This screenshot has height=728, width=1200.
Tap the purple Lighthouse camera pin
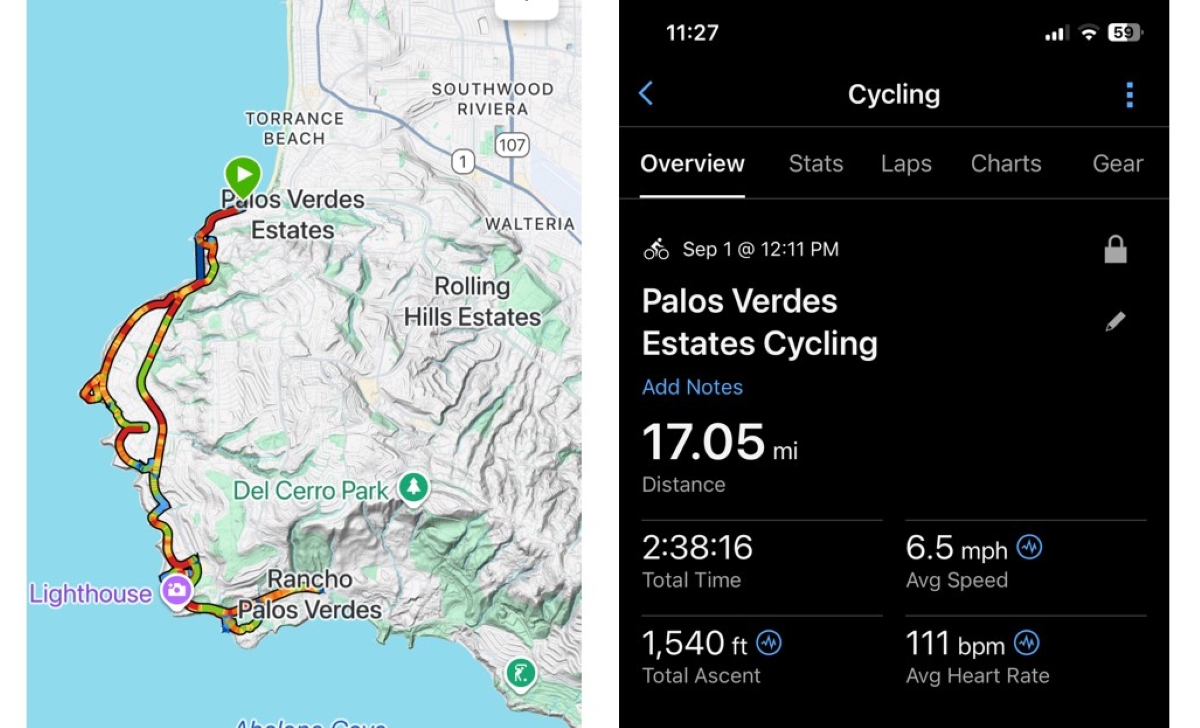pyautogui.click(x=177, y=591)
